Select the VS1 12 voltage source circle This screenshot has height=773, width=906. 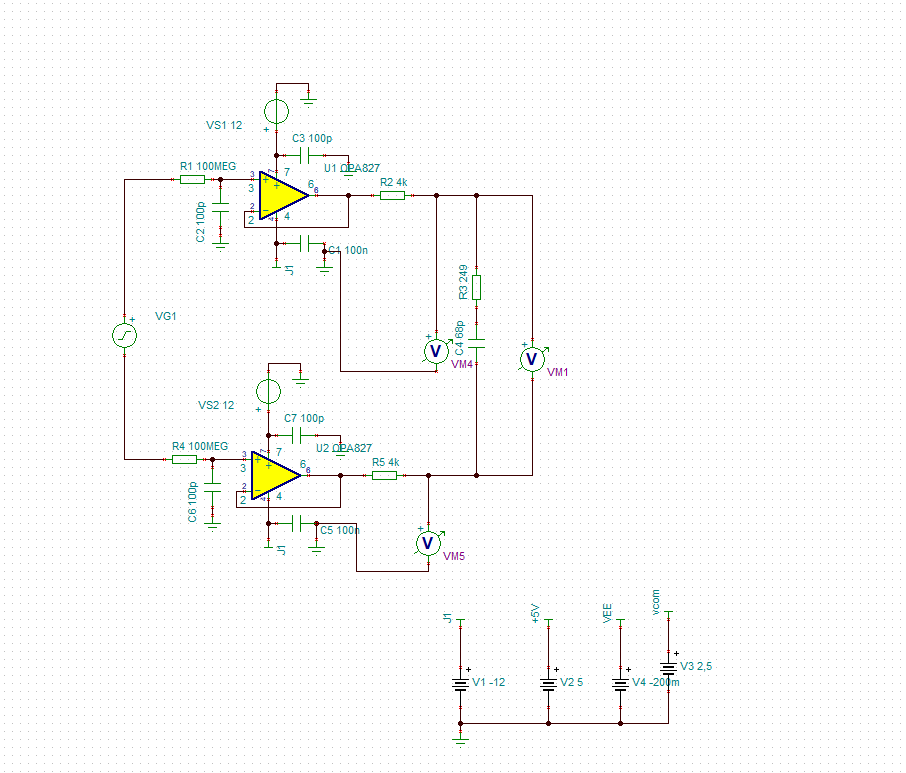(x=276, y=112)
